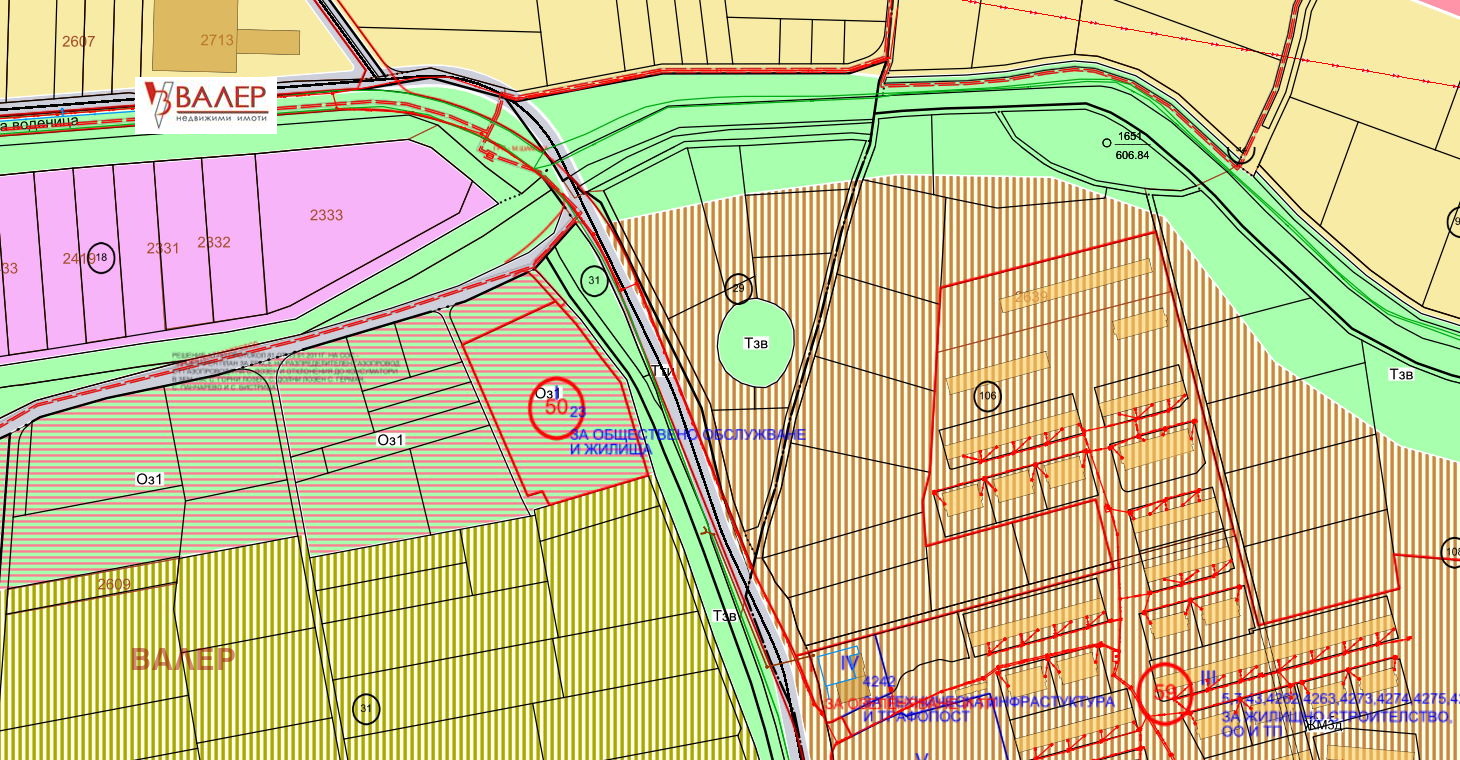This screenshot has width=1460, height=760.
Task: Click the parcel number 2713 building
Action: (216, 40)
